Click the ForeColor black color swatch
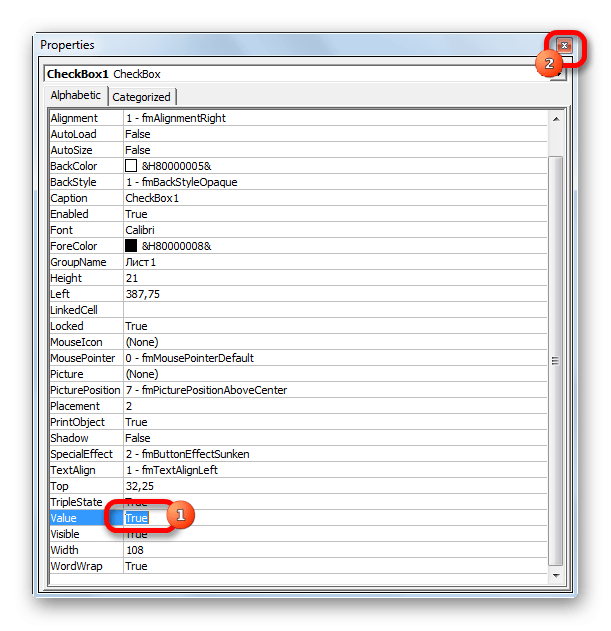 point(131,246)
